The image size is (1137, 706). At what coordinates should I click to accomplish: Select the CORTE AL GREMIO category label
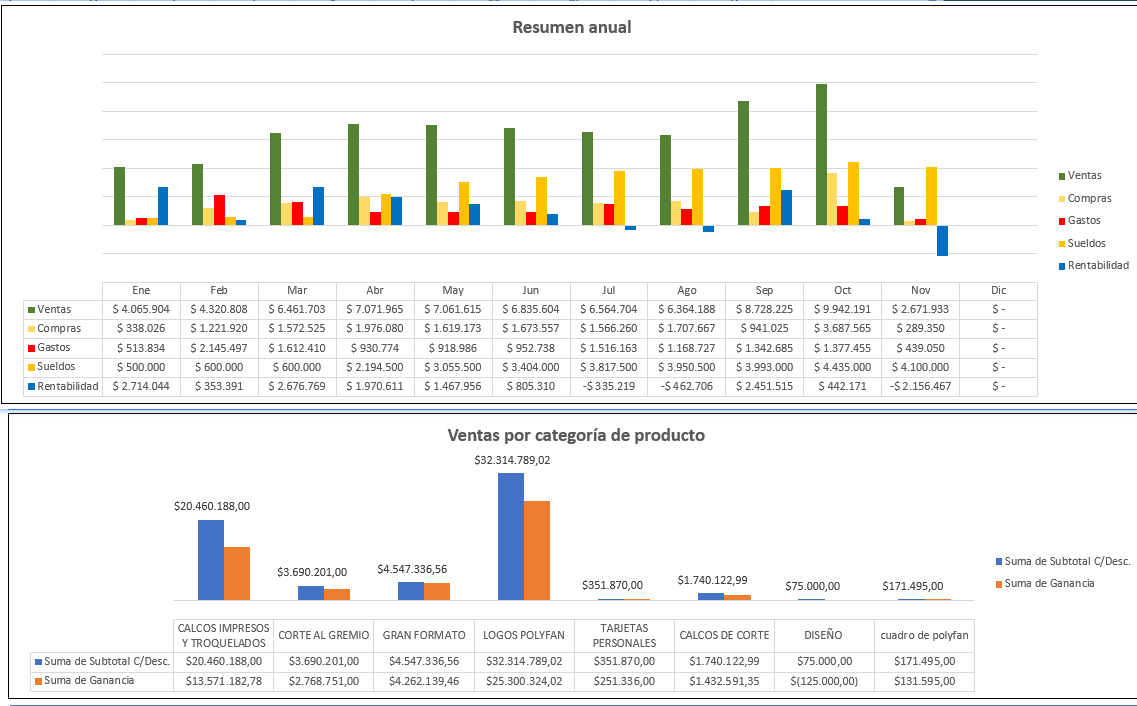323,636
